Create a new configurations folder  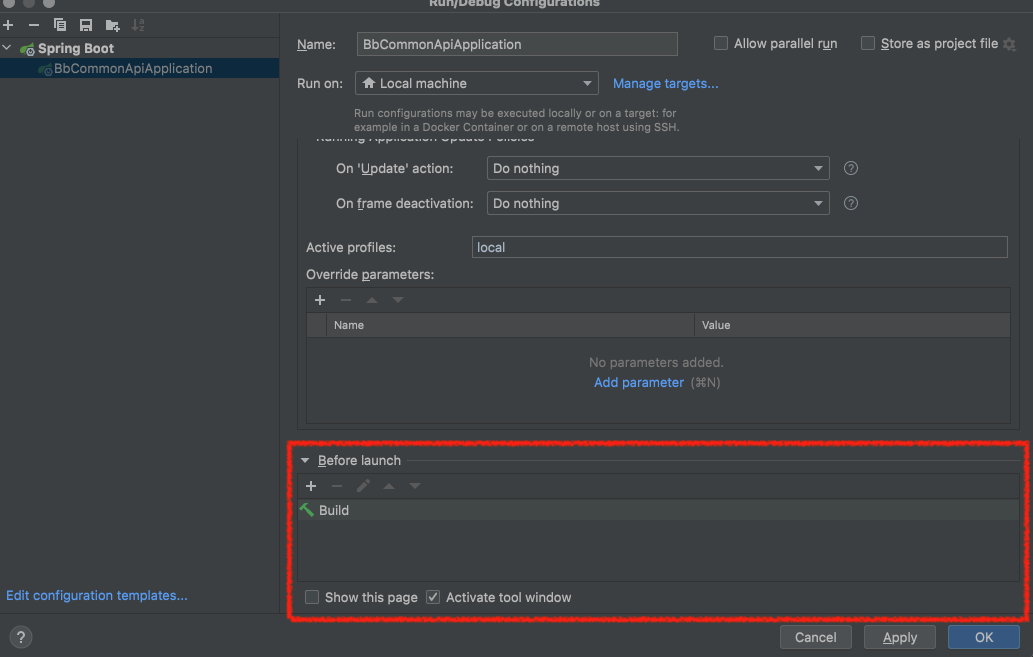click(x=112, y=25)
